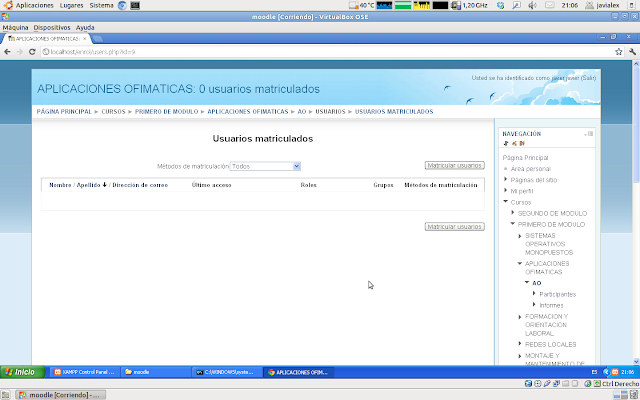Bookmark page with the star icon
Image resolution: width=640 pixels, height=400 pixels.
click(x=618, y=52)
